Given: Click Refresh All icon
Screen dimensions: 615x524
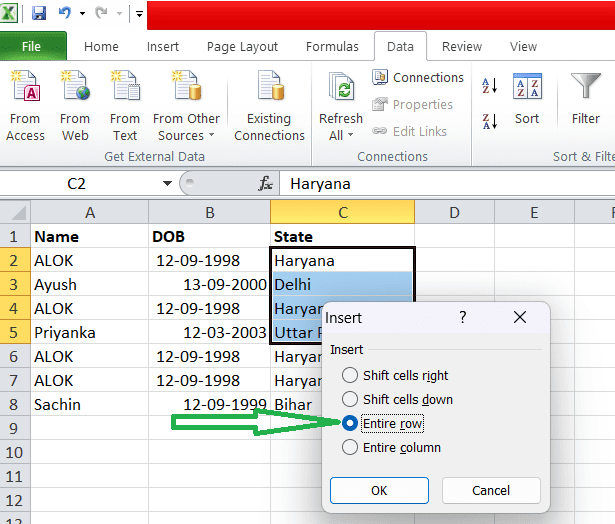Looking at the screenshot, I should (341, 86).
